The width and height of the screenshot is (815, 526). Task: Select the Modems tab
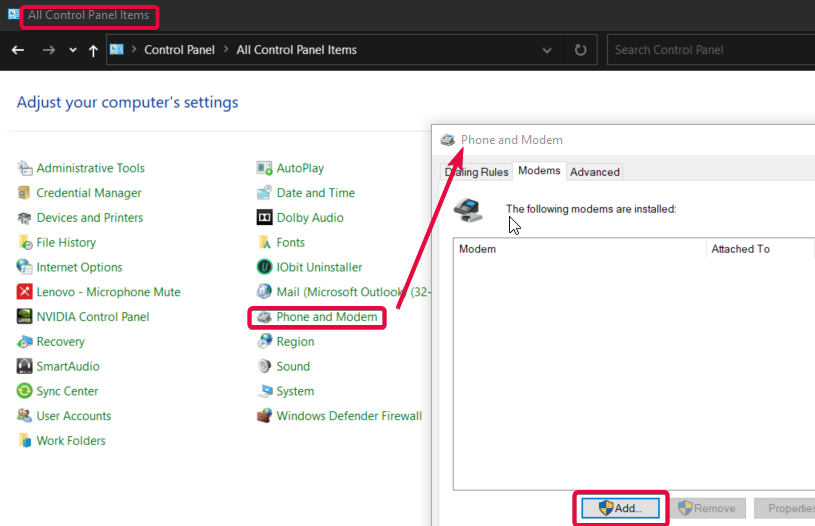point(539,170)
